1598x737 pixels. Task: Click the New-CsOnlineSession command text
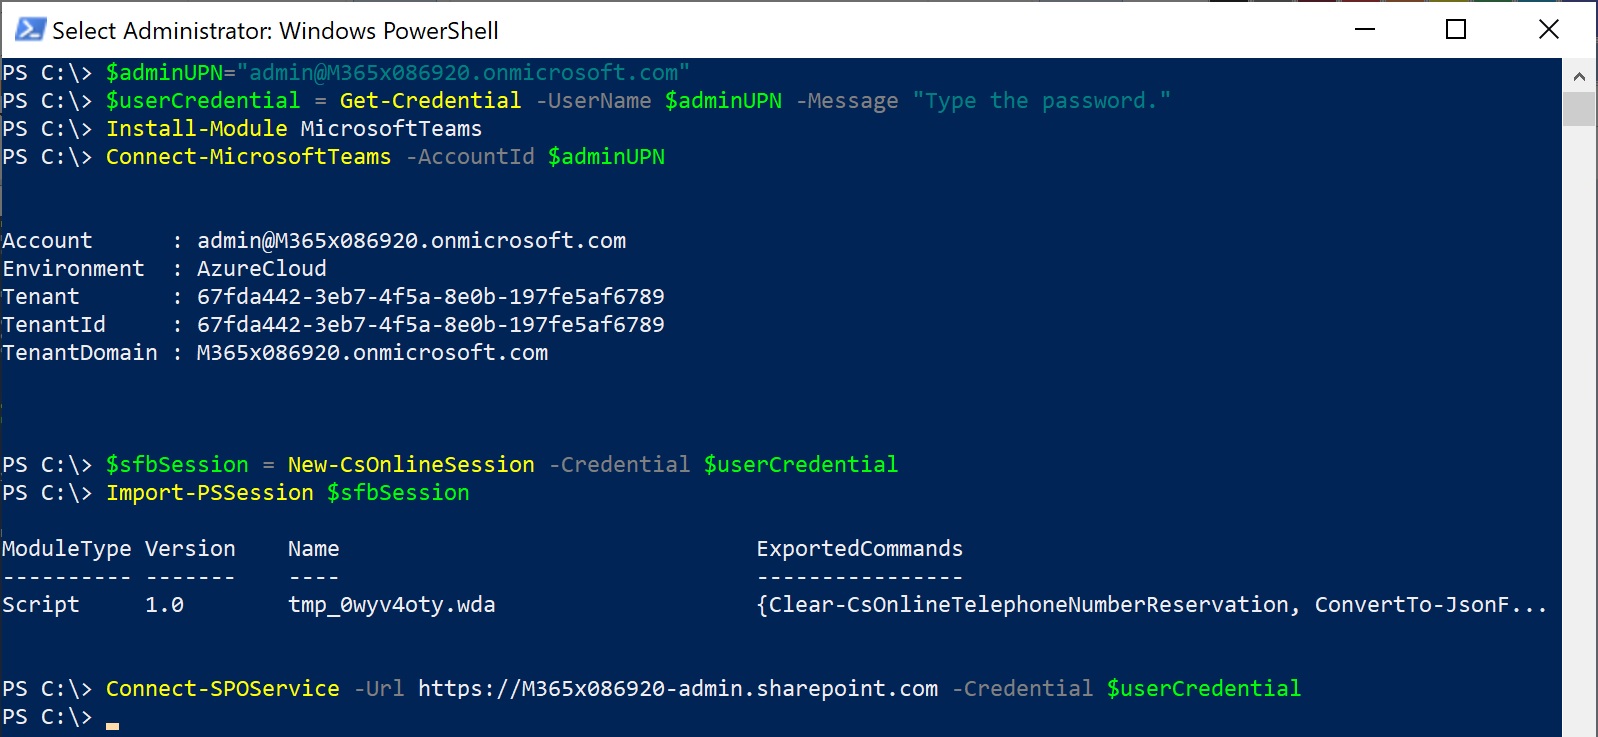(411, 465)
